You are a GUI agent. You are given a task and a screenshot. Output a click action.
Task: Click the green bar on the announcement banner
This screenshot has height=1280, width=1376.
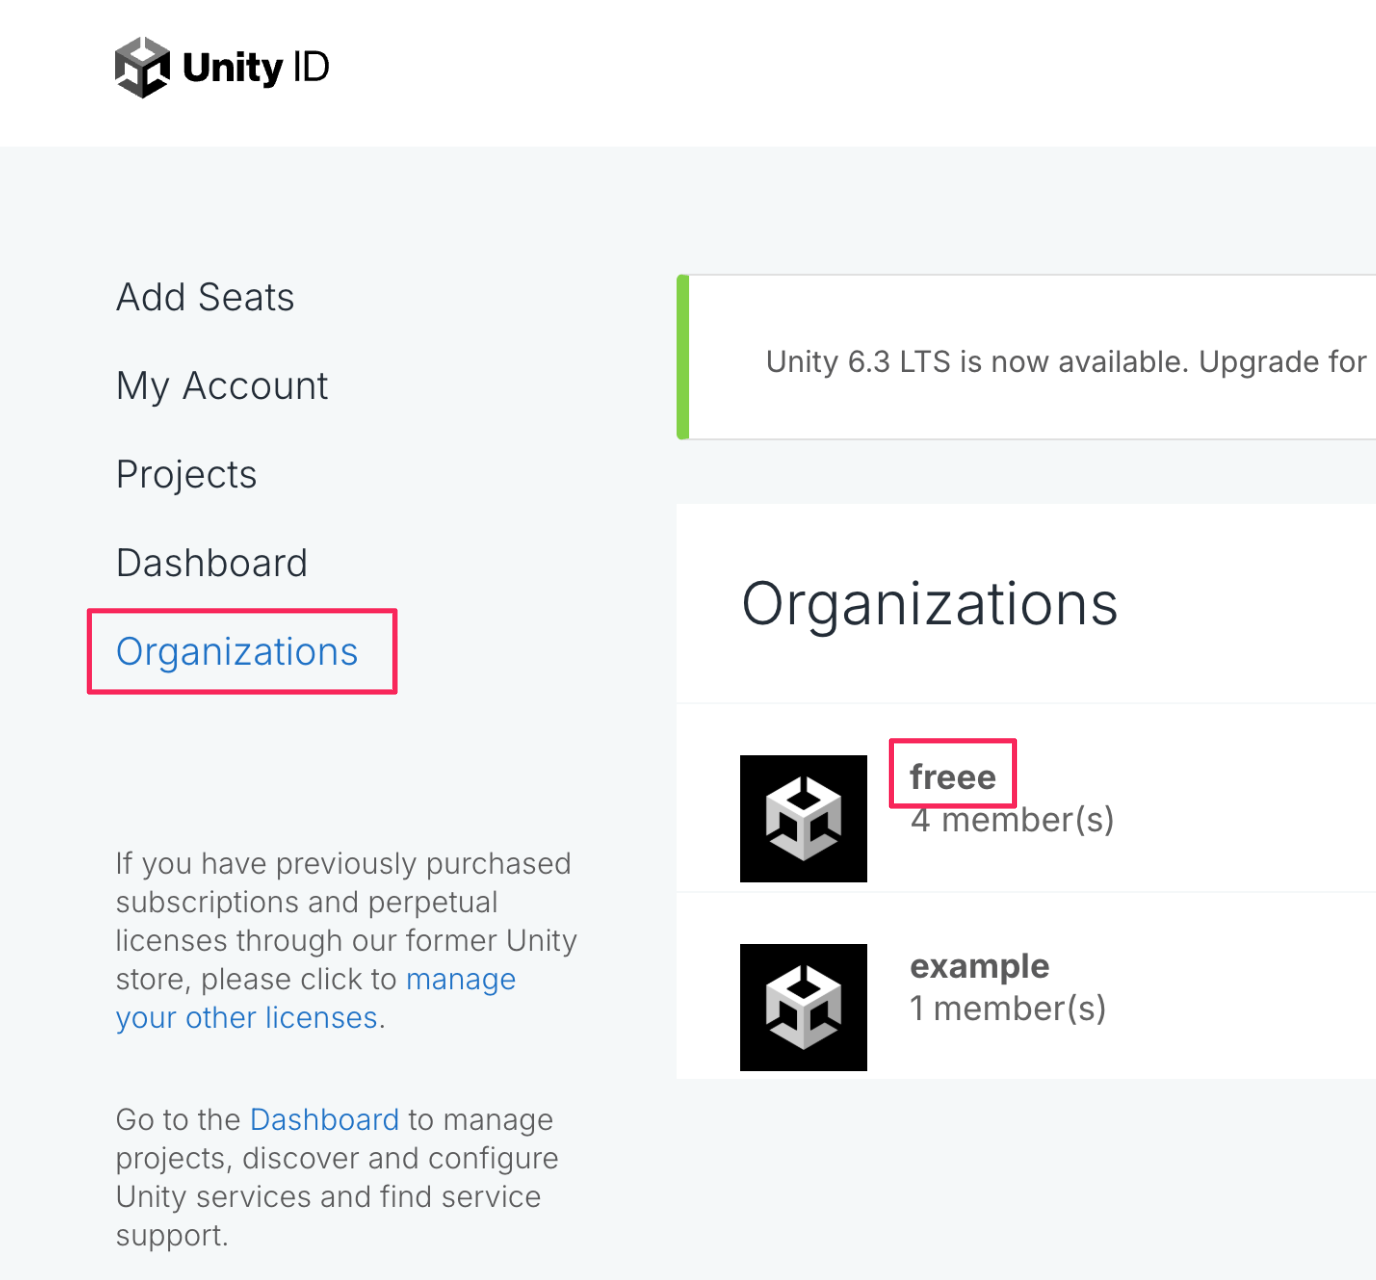[x=683, y=357]
